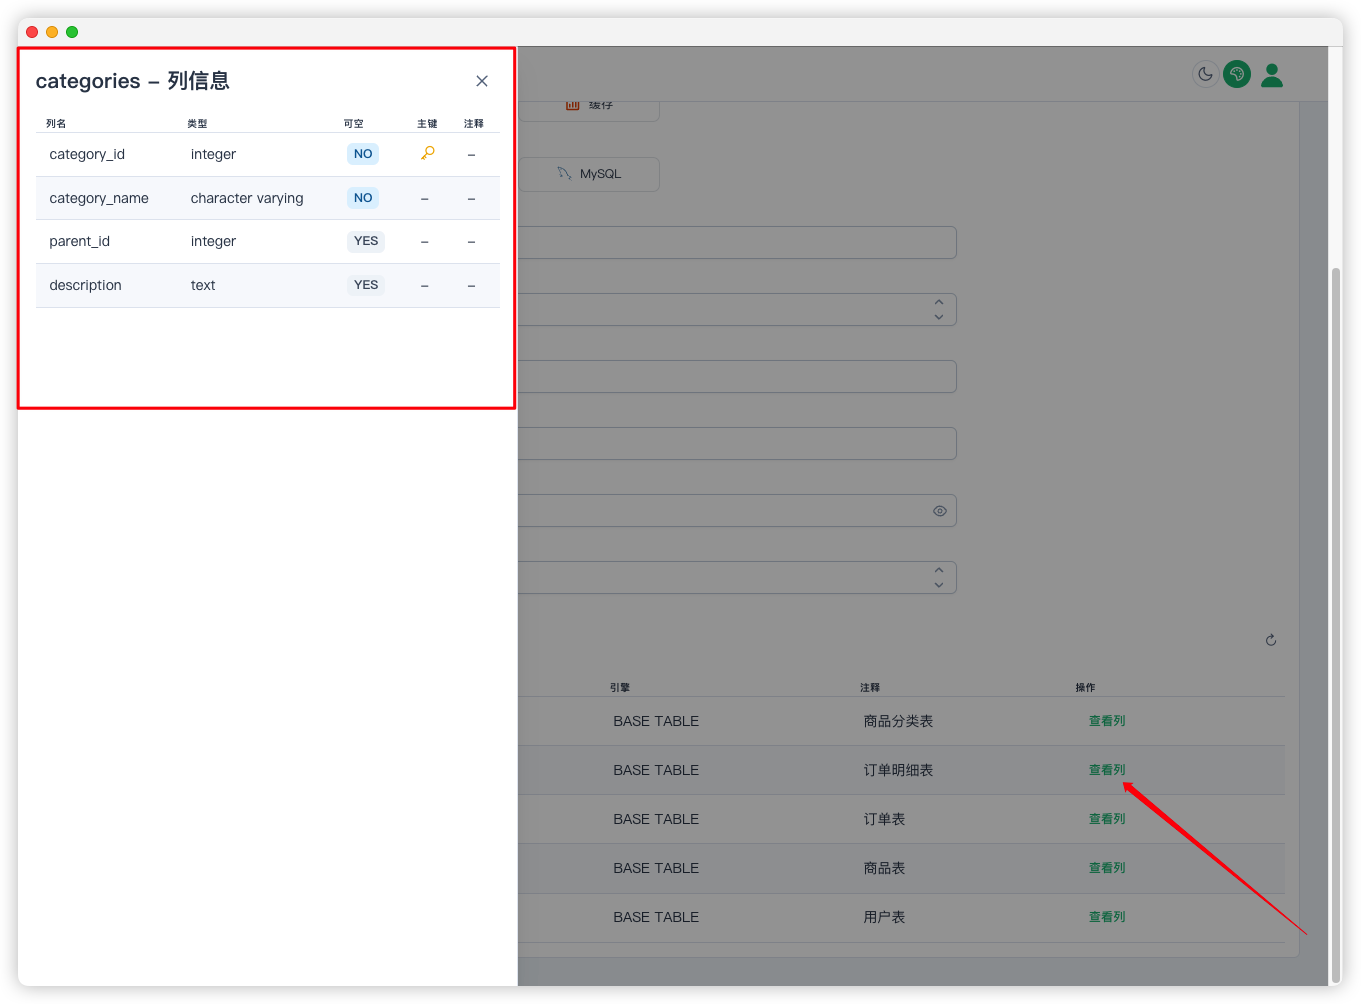Screen dimensions: 1361x1004
Task: Click NO badge in category_id row
Action: [363, 154]
